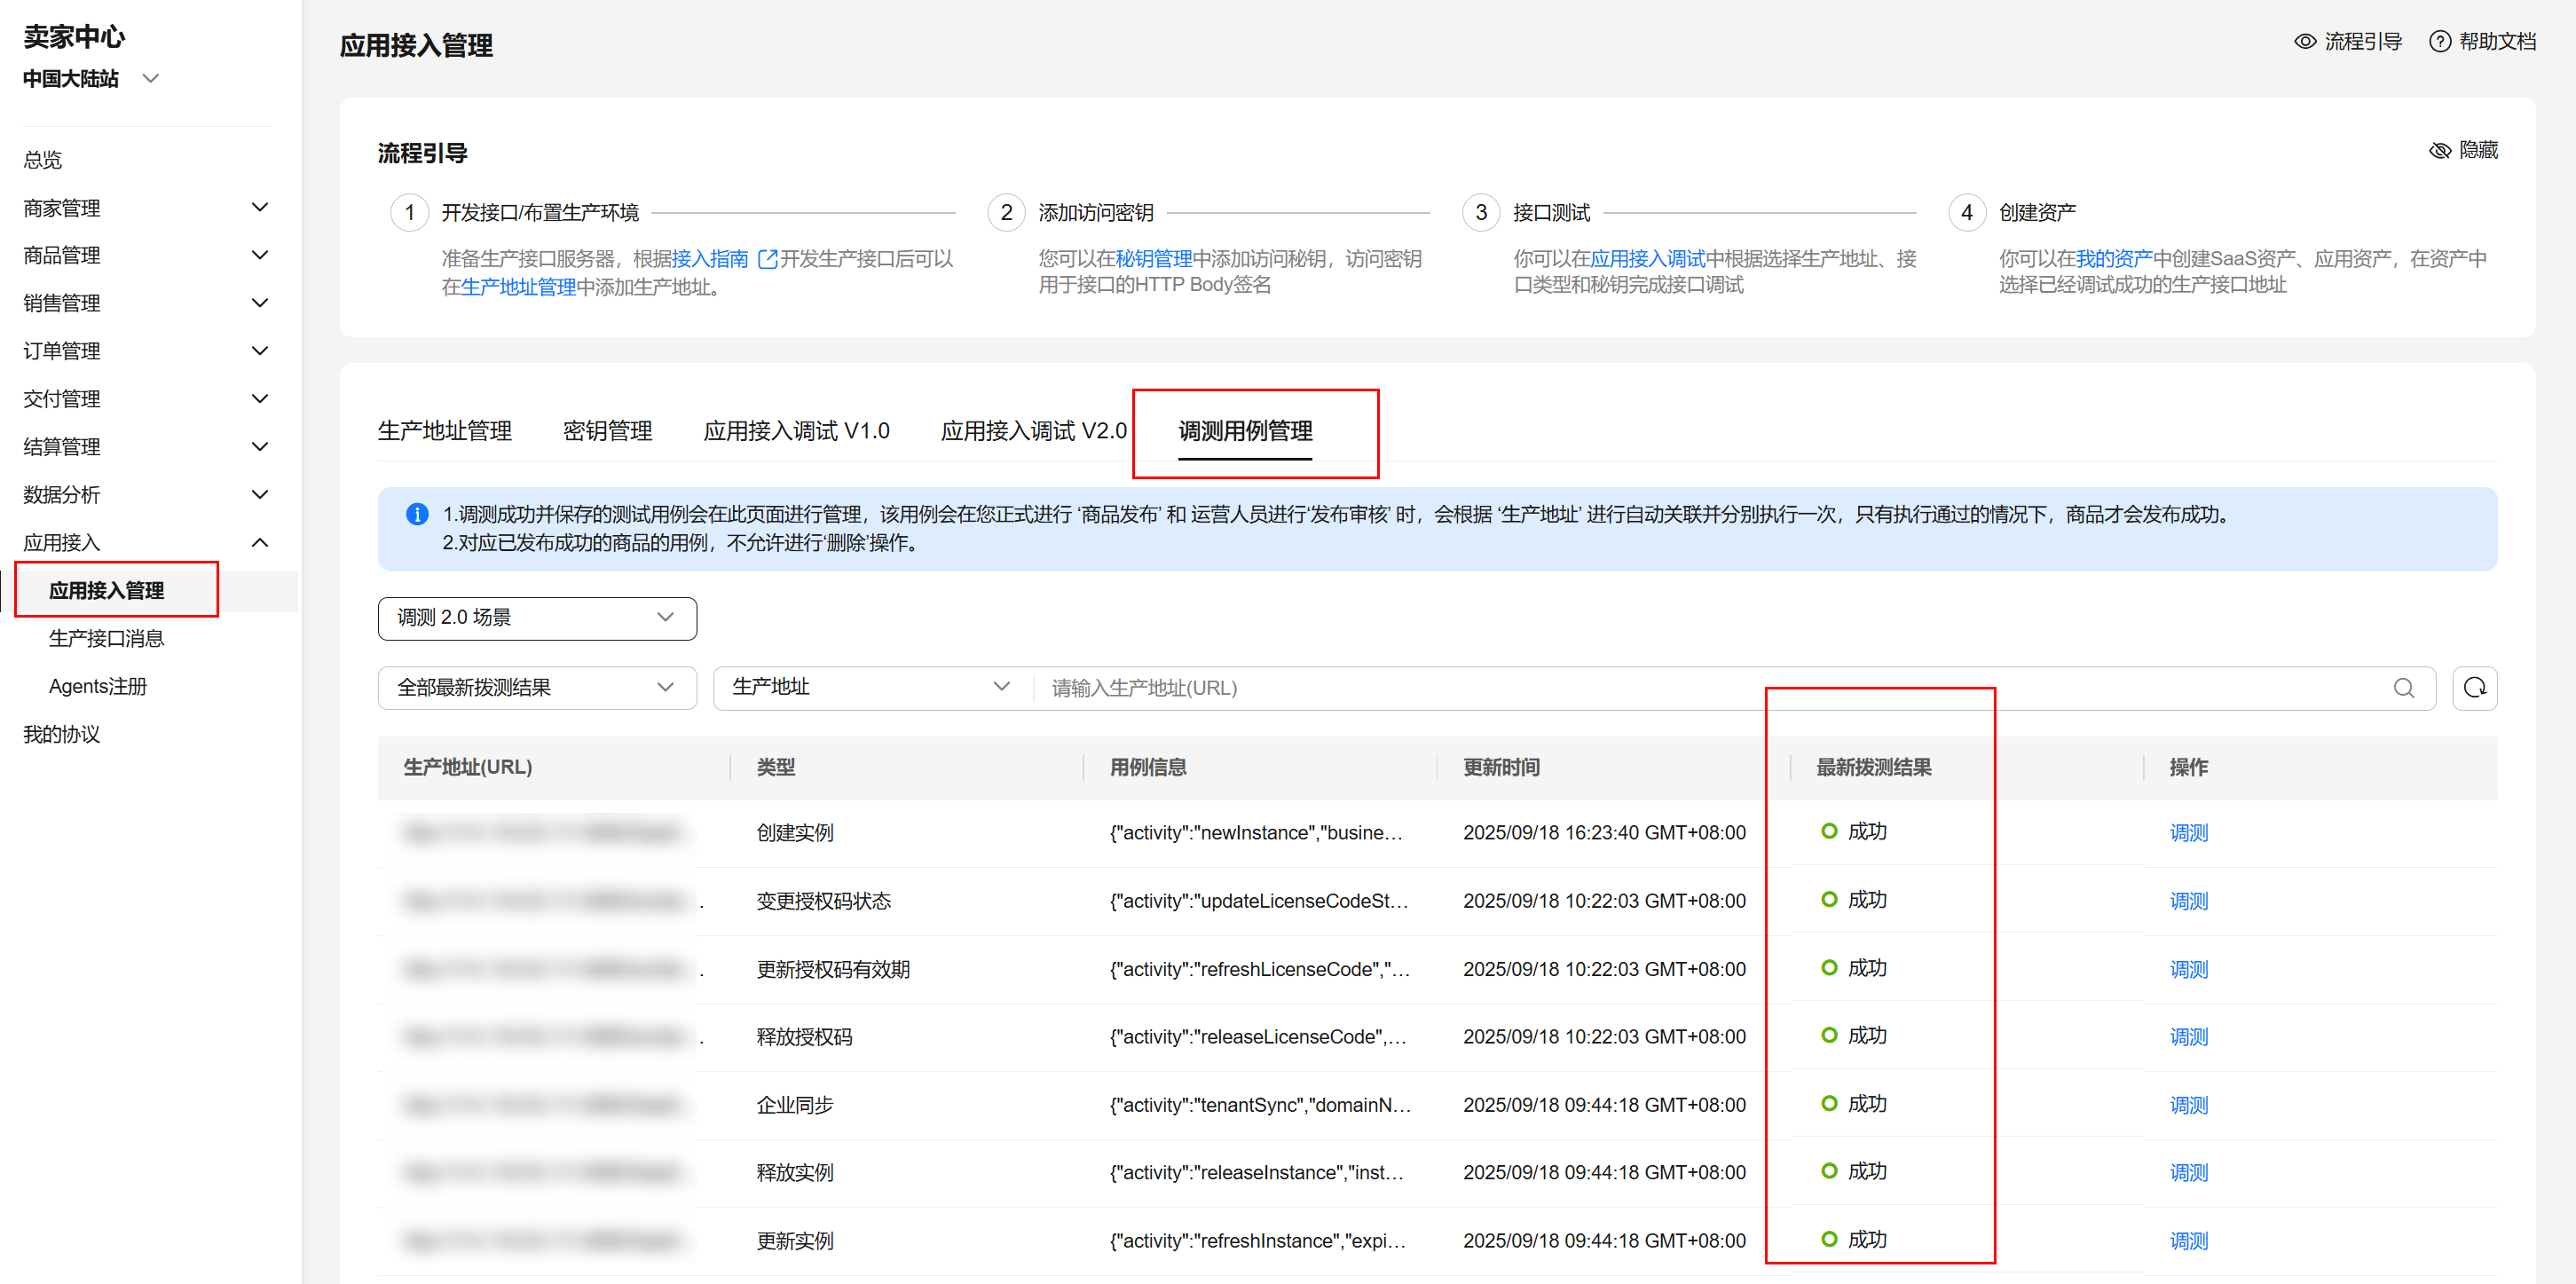Open the 调测 2.0 场景 dropdown
The width and height of the screenshot is (2576, 1284).
point(537,618)
